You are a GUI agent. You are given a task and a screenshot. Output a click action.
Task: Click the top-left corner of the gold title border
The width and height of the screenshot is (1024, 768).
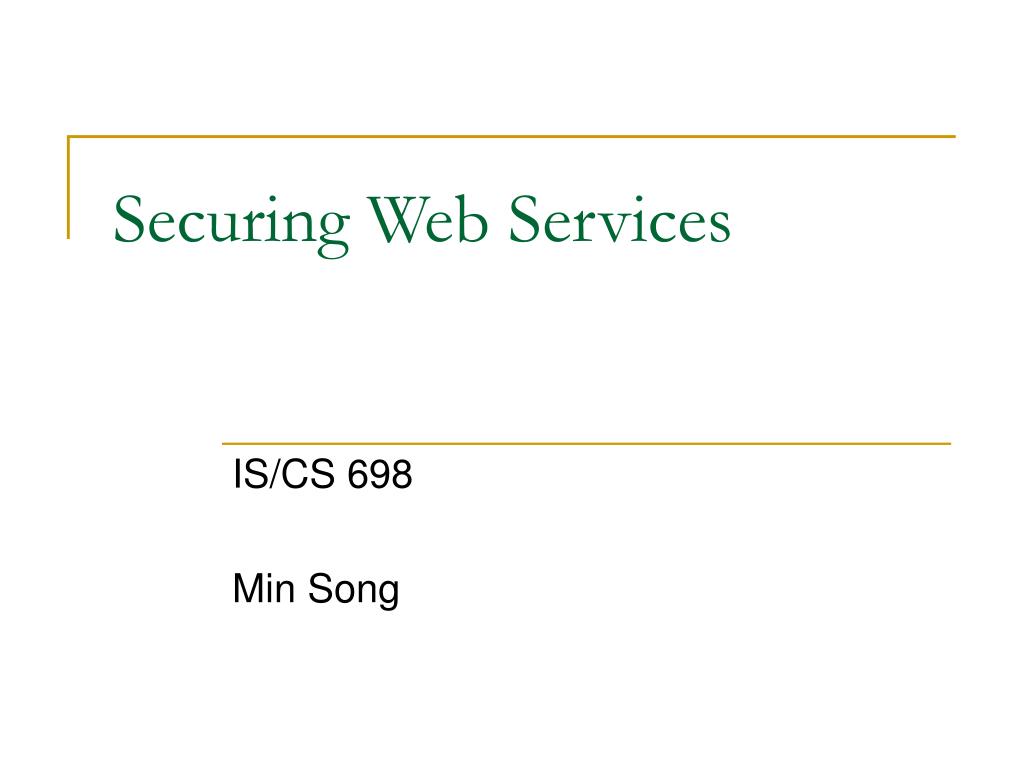pos(69,136)
